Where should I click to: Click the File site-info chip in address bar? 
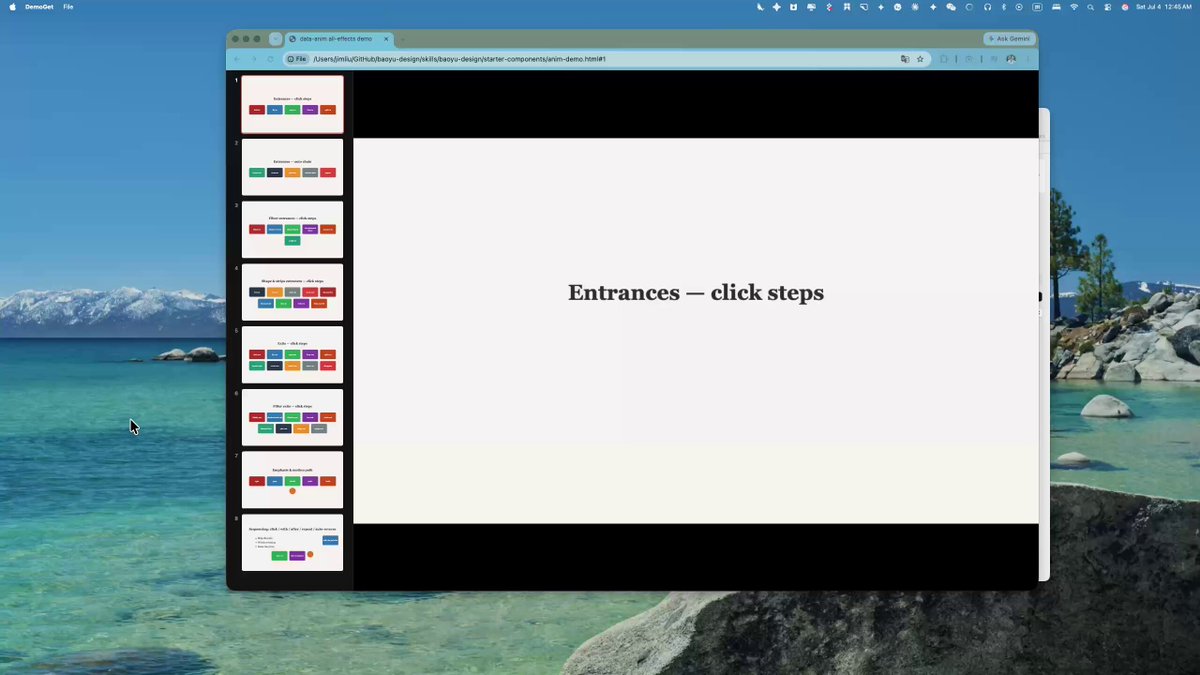click(297, 59)
